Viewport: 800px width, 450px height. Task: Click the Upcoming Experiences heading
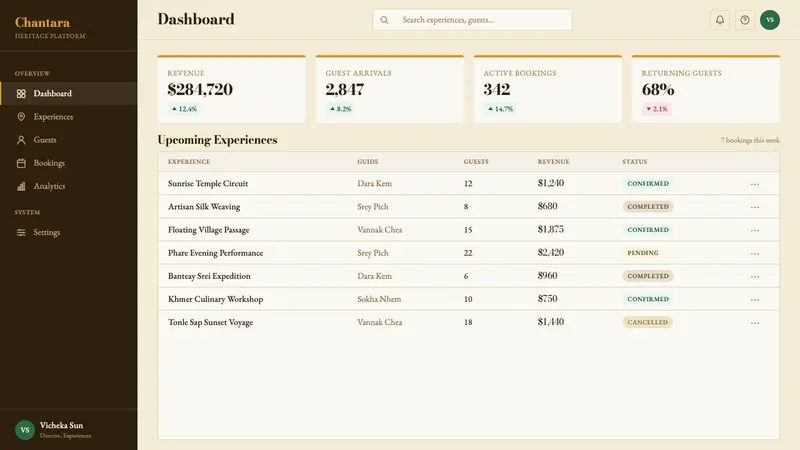click(x=217, y=140)
